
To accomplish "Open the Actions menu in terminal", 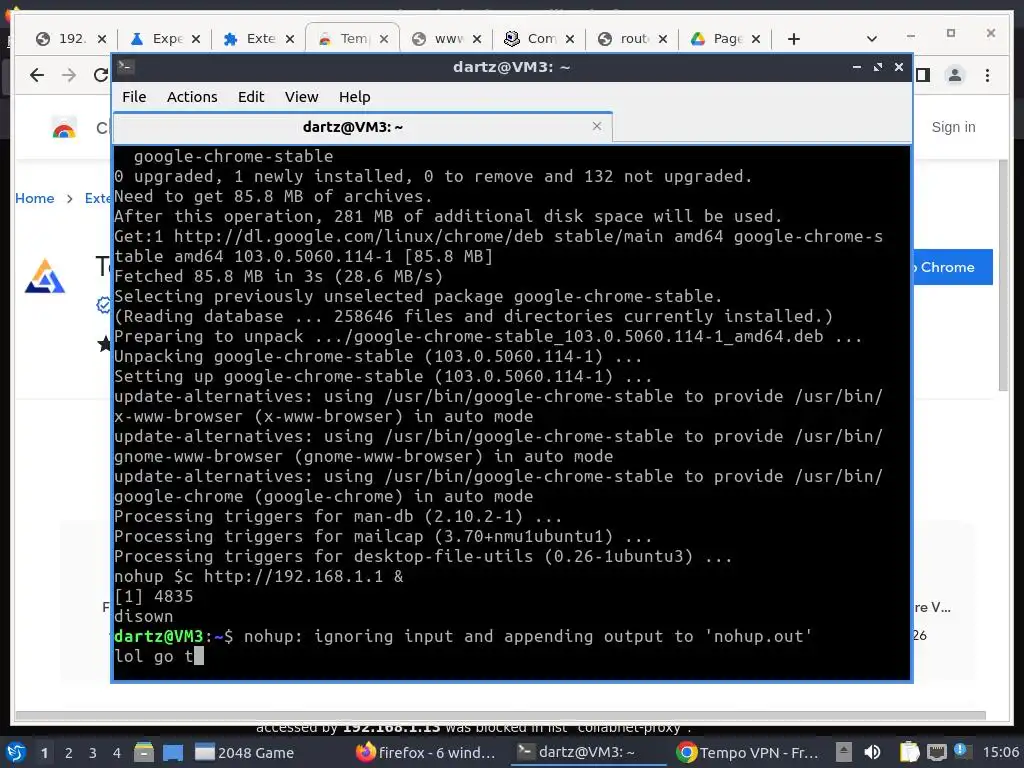I will (192, 97).
